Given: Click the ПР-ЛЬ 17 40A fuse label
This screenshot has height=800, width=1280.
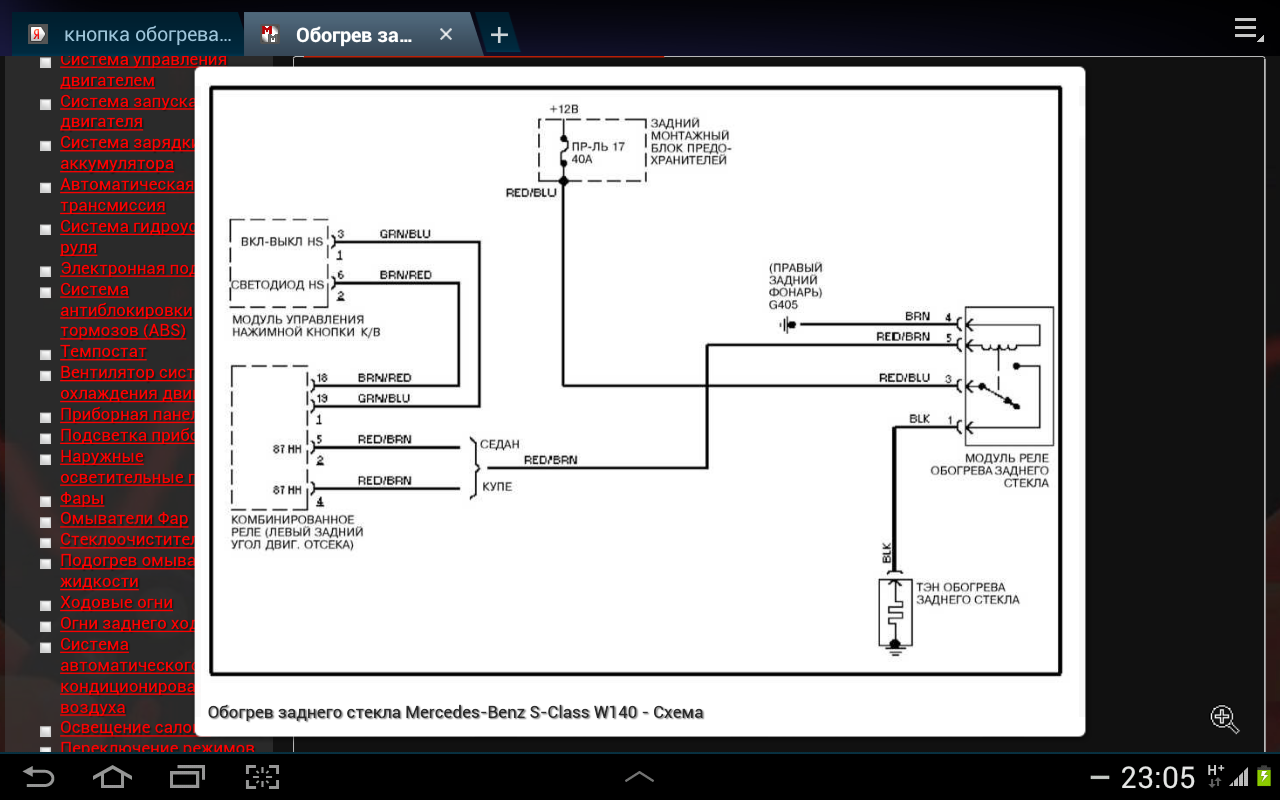Looking at the screenshot, I should (598, 153).
